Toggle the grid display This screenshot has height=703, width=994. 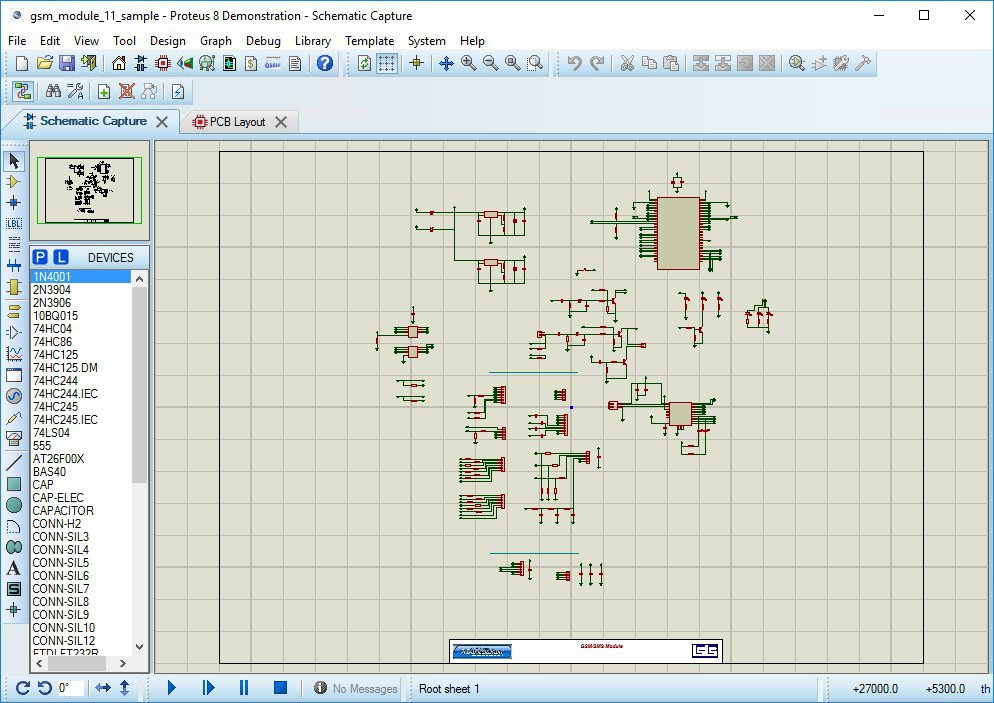387,63
